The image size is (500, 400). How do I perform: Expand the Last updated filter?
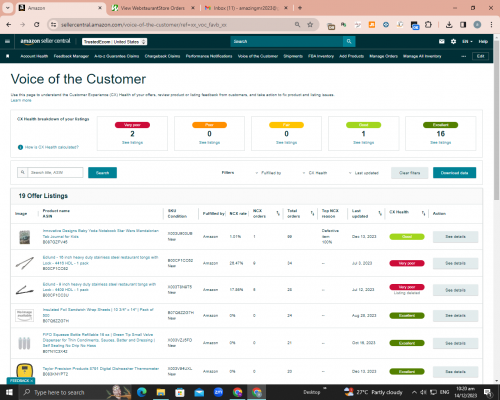point(363,173)
